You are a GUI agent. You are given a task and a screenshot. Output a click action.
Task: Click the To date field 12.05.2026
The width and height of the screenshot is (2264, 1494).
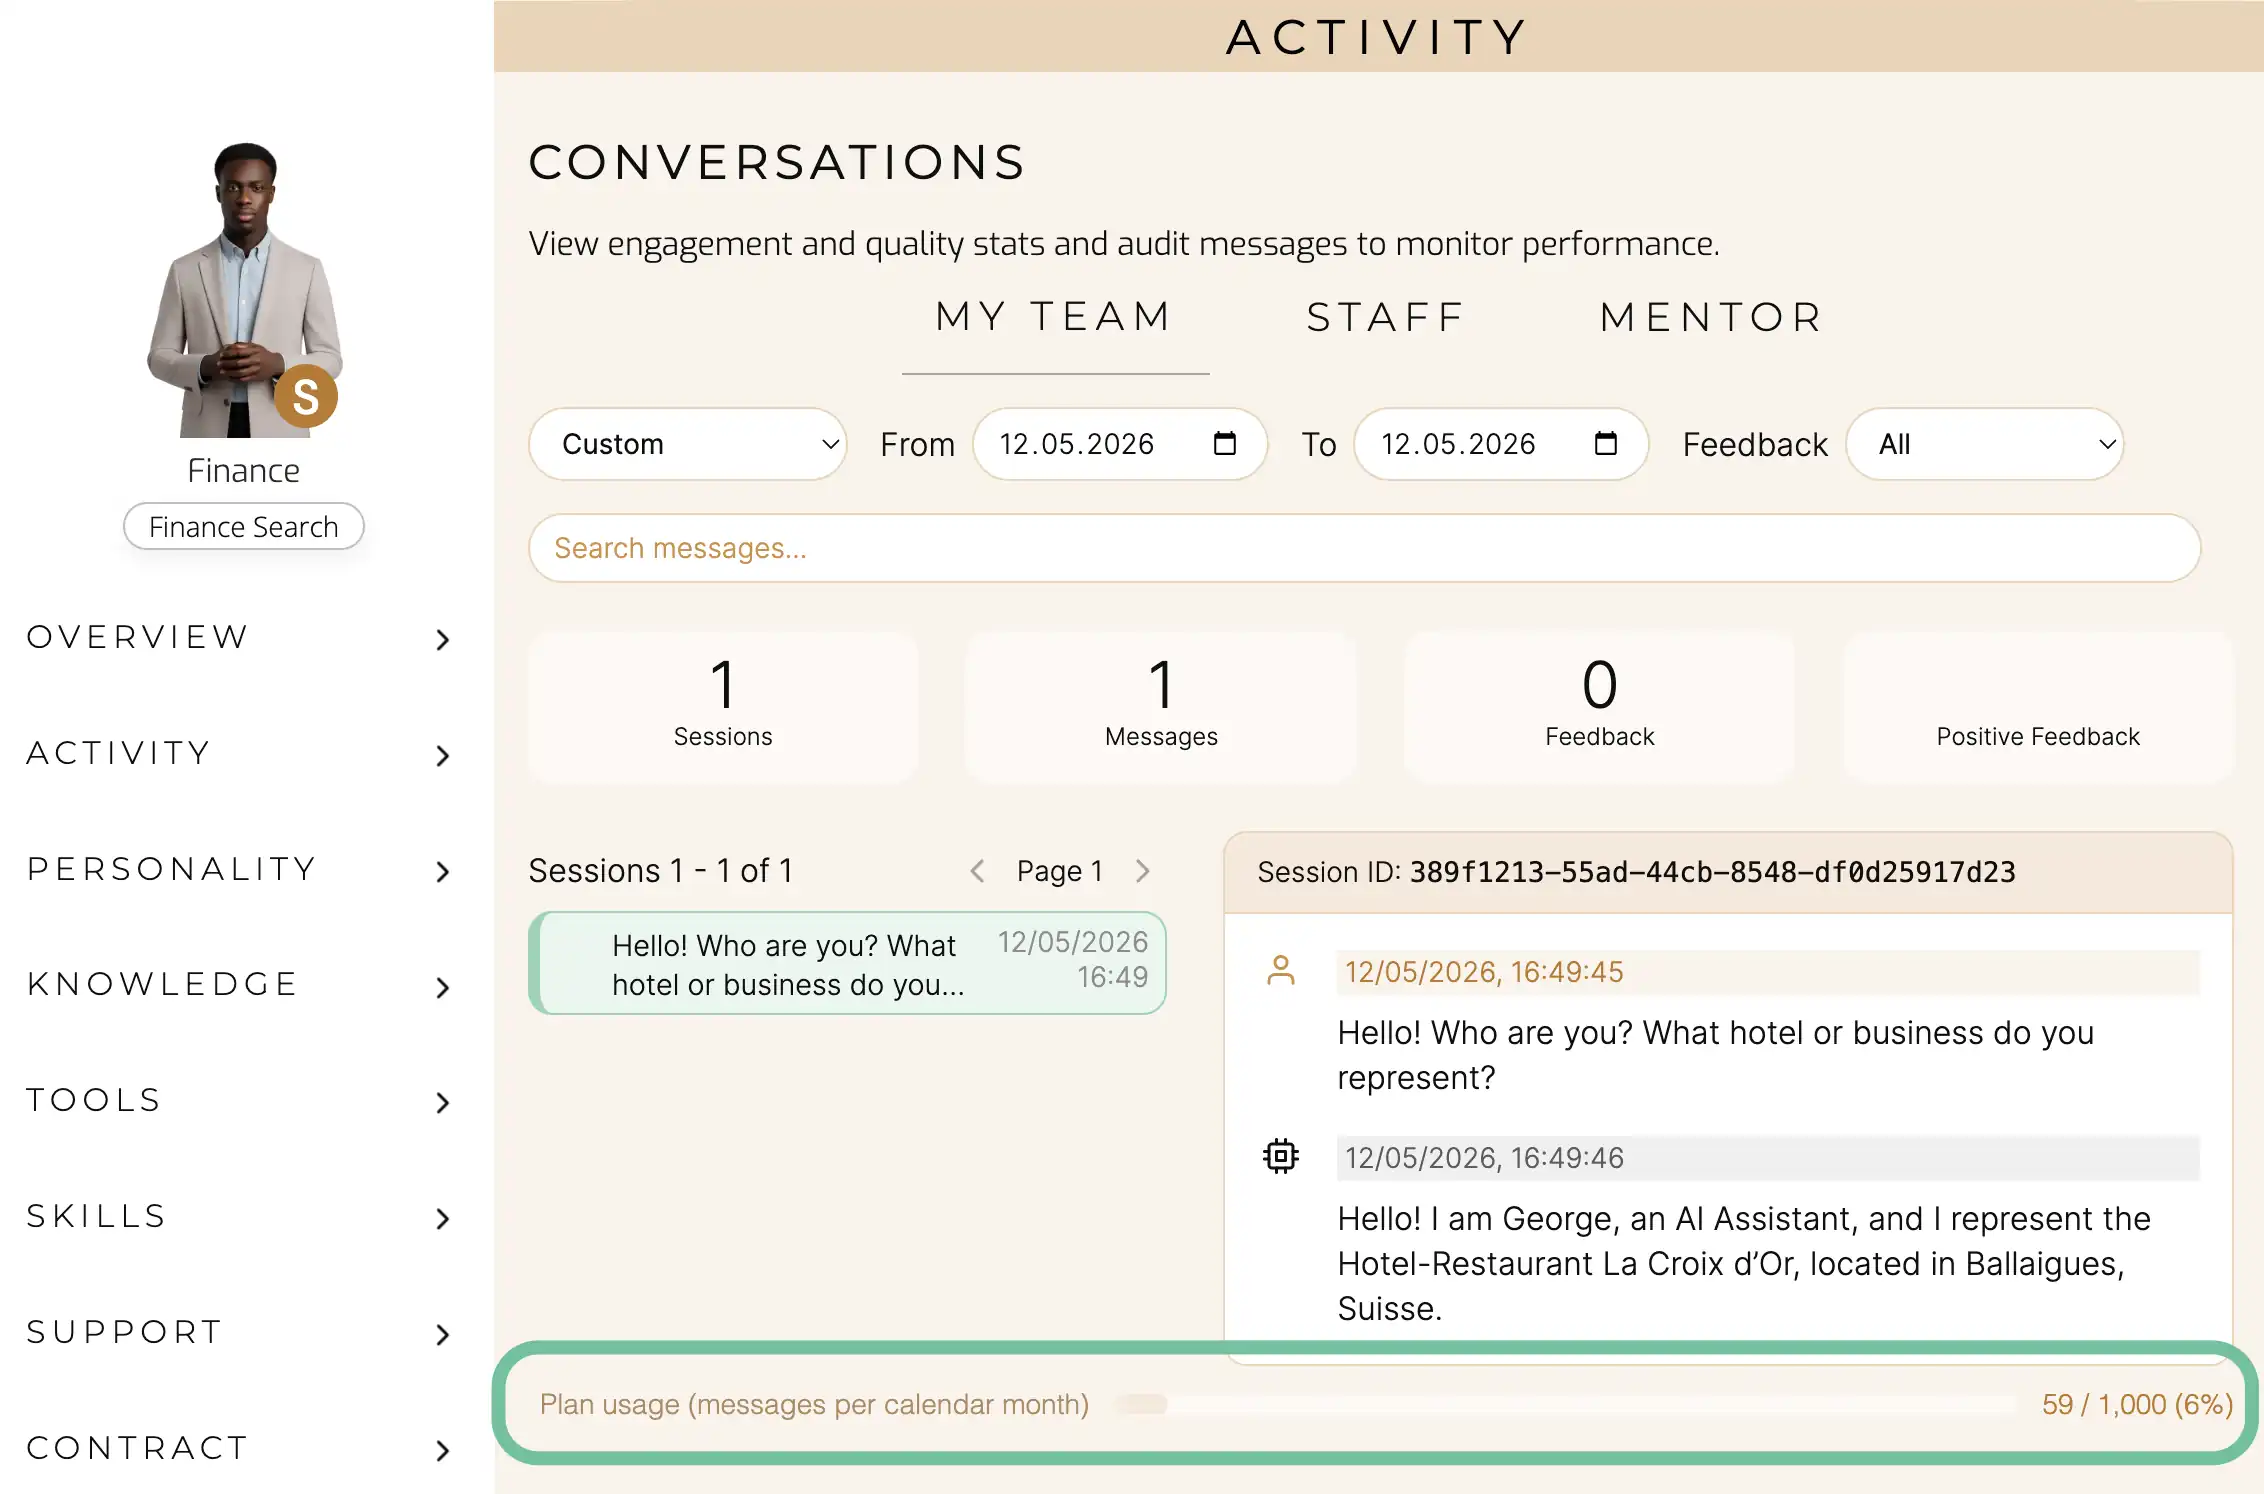click(1501, 444)
